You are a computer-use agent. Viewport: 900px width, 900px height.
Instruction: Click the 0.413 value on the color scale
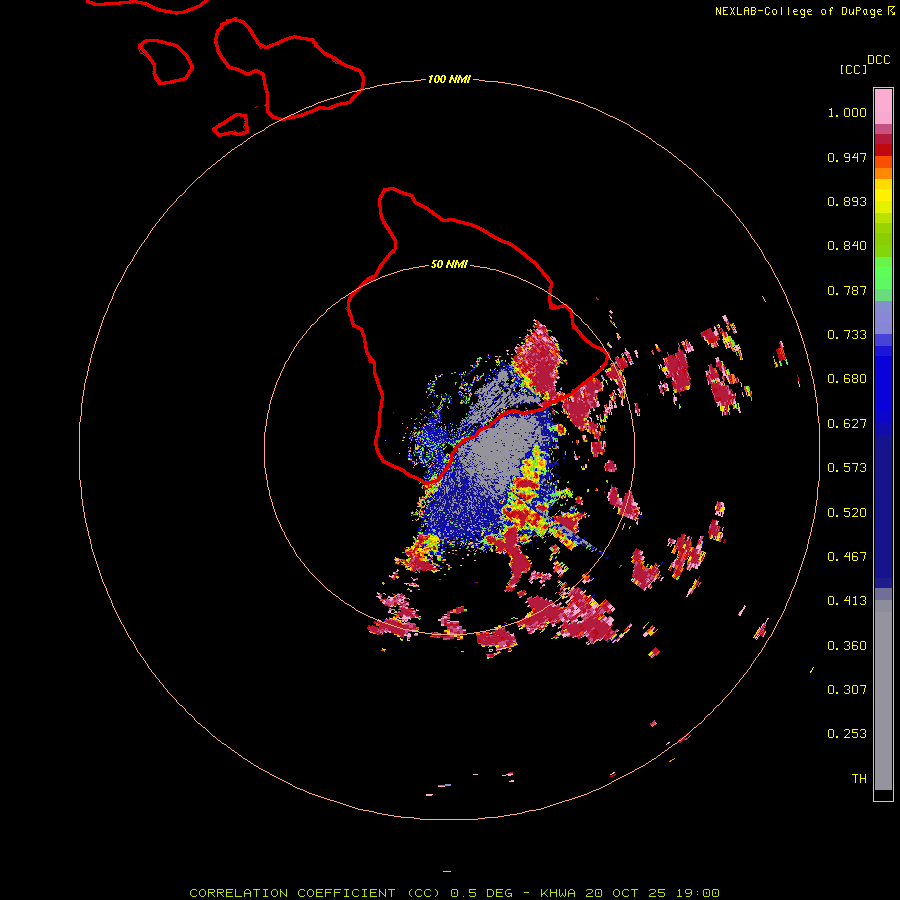click(x=847, y=601)
